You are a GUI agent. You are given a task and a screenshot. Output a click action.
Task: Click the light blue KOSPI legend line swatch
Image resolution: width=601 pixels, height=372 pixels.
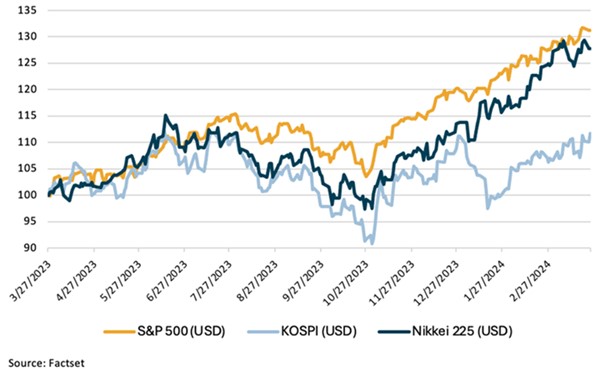point(264,331)
